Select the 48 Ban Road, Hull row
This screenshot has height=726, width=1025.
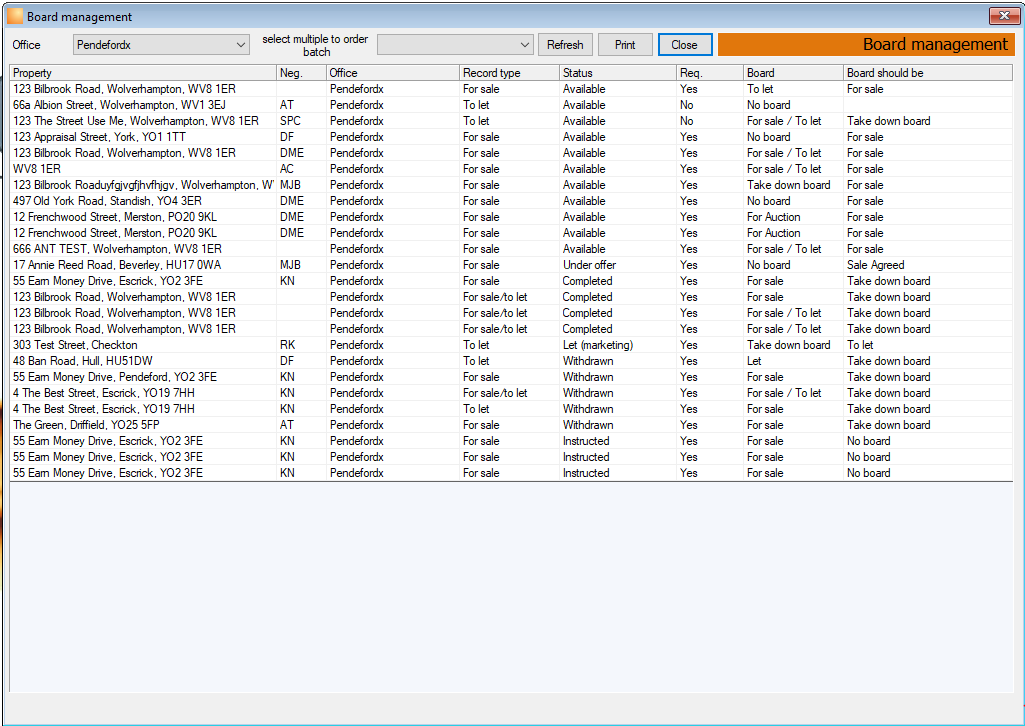tap(511, 361)
